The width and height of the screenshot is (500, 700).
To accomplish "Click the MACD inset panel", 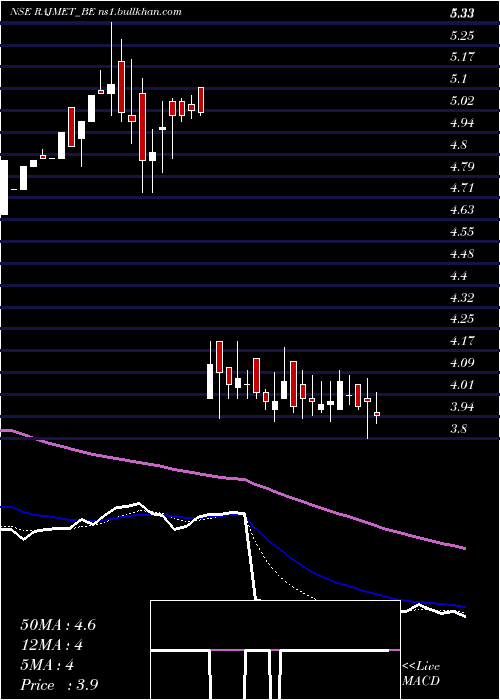I will (x=275, y=650).
